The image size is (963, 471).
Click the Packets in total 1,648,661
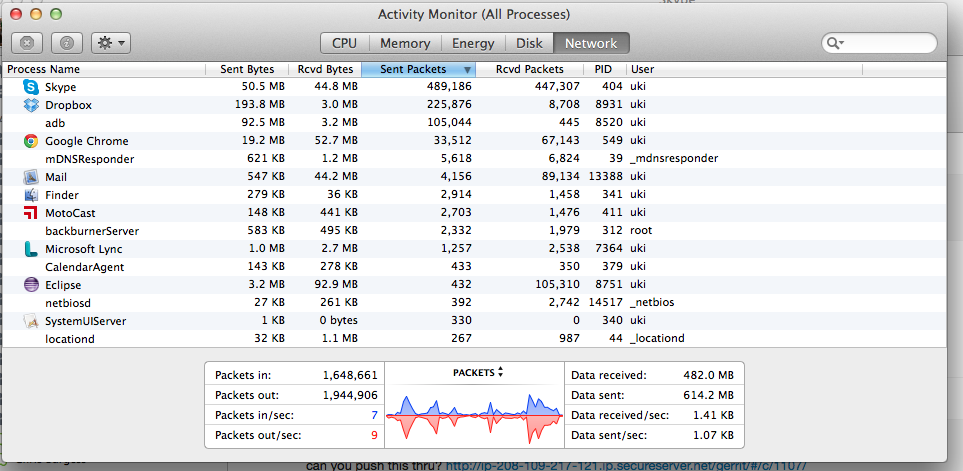(x=350, y=375)
